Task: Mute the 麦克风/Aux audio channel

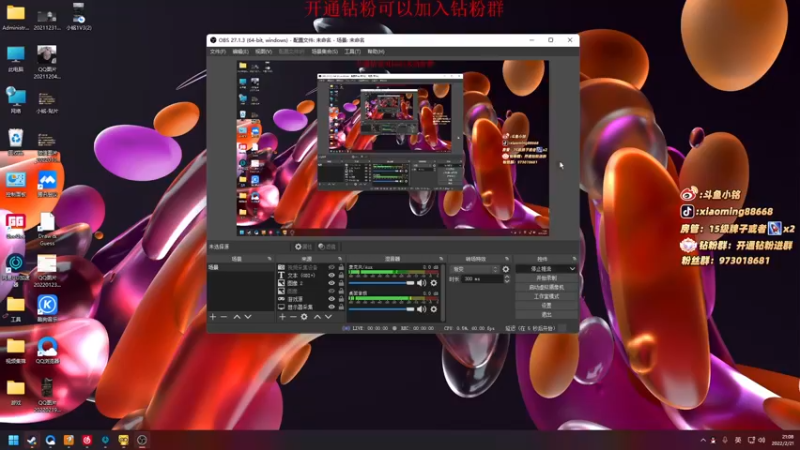Action: (x=421, y=283)
